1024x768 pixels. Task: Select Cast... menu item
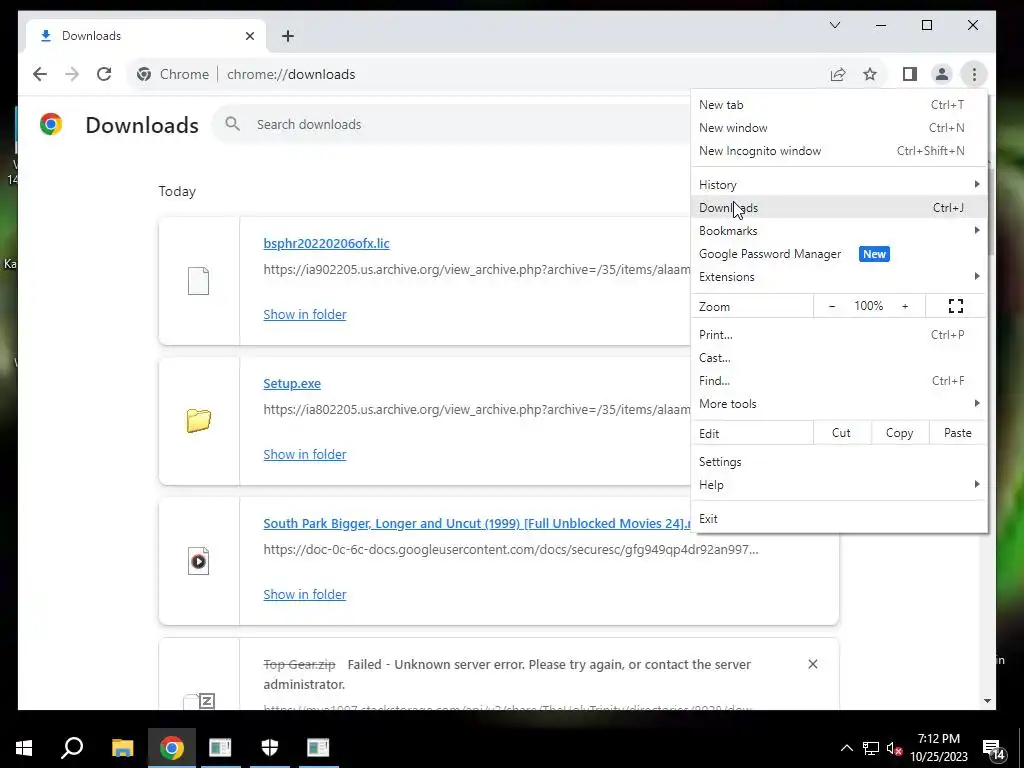[839, 358]
